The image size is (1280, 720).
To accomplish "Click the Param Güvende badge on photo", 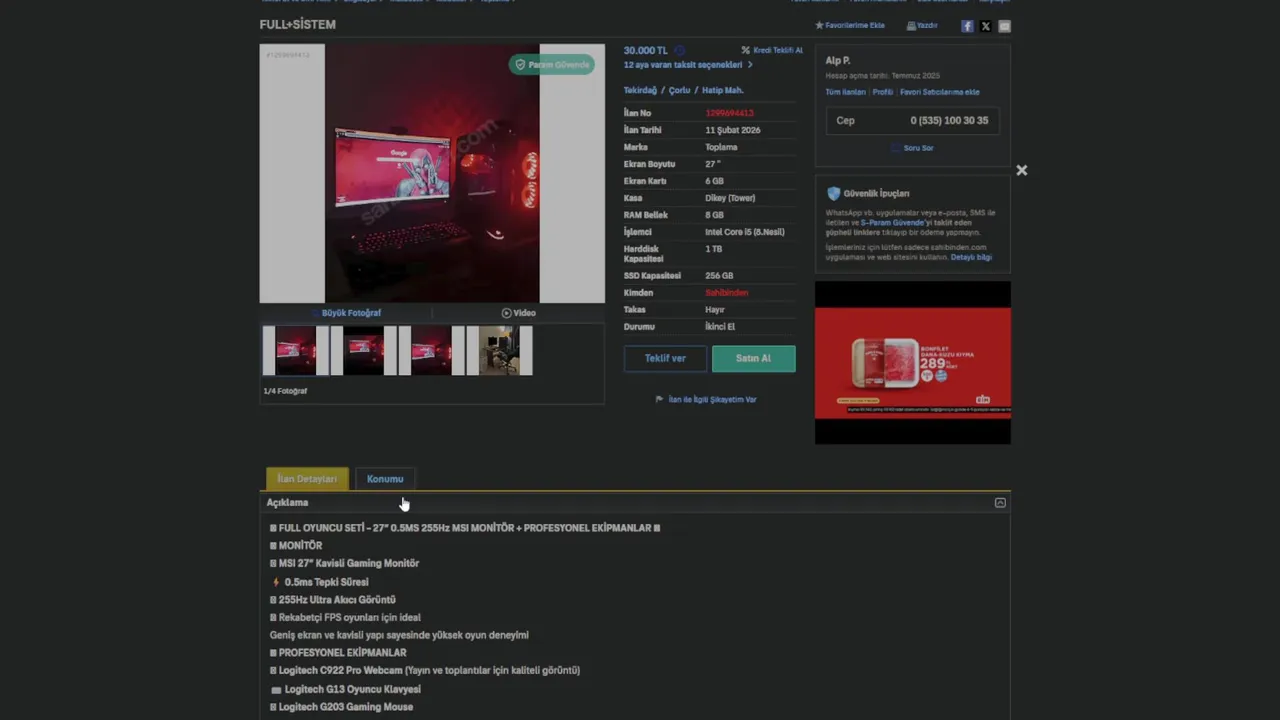I will pyautogui.click(x=552, y=64).
